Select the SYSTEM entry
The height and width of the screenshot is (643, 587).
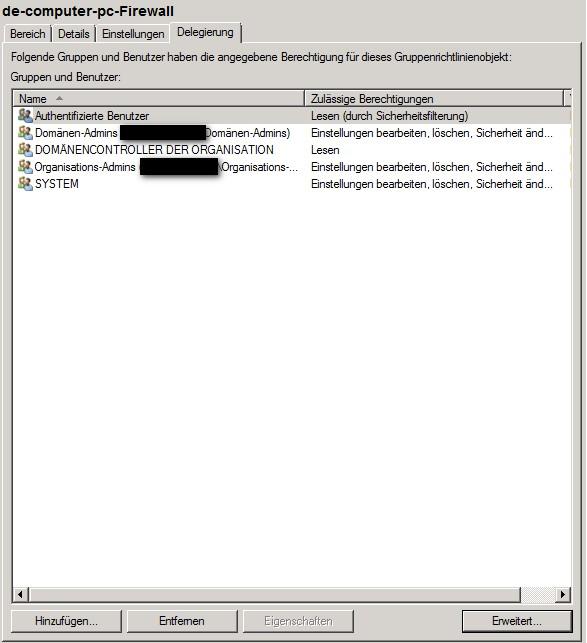point(292,184)
